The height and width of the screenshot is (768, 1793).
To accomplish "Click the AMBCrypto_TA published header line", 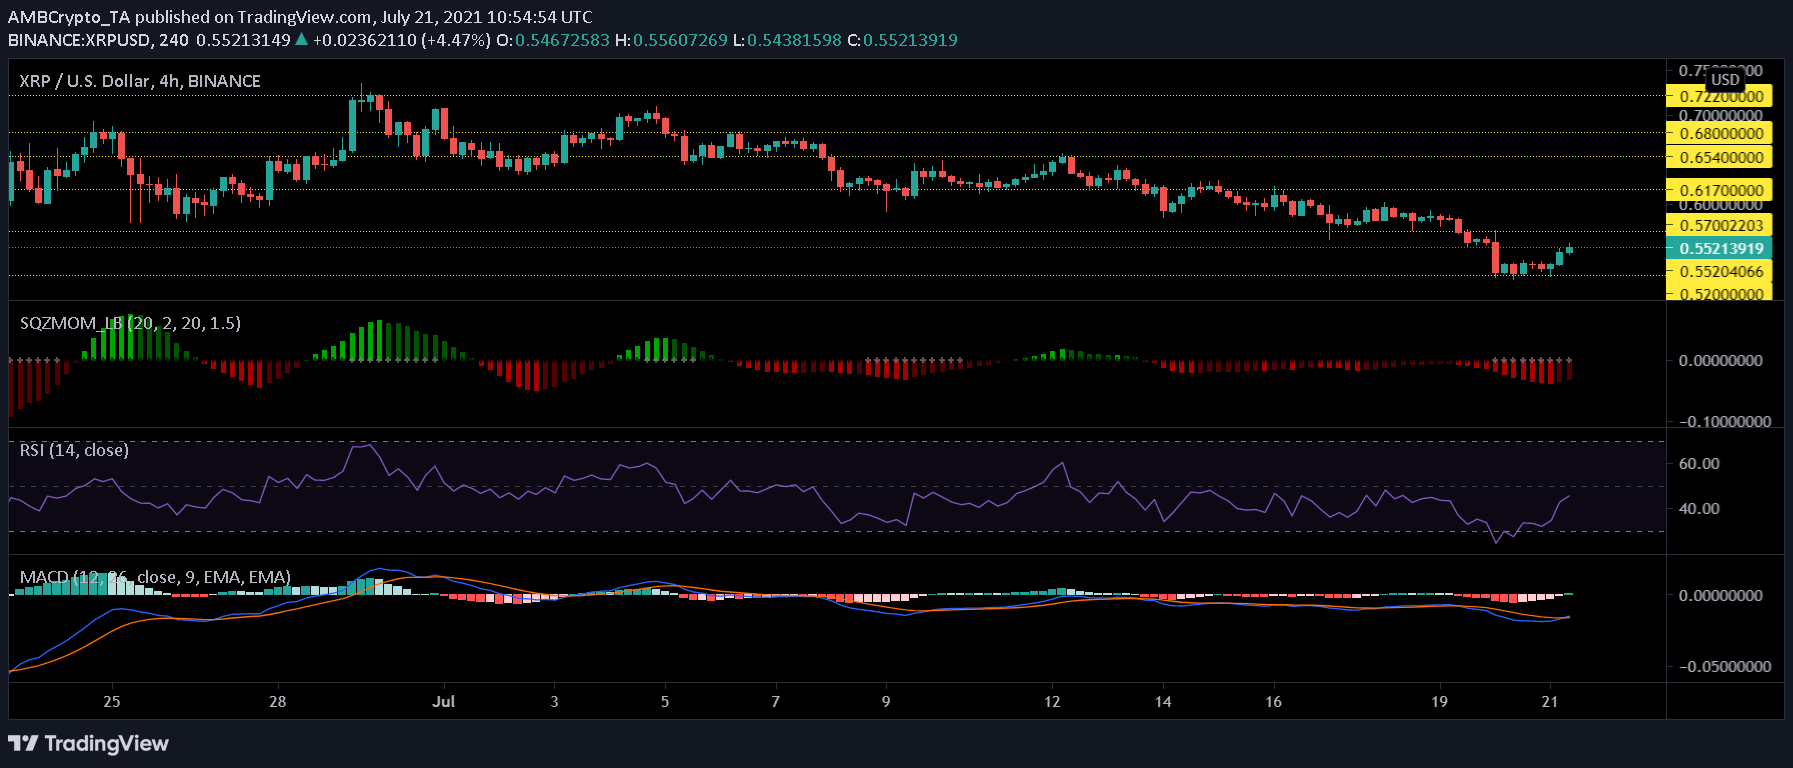I will pyautogui.click(x=300, y=17).
